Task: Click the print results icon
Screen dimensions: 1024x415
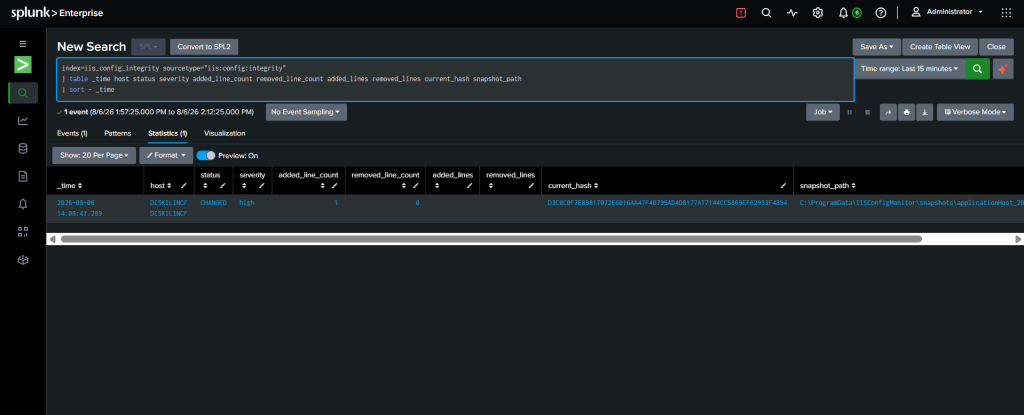Action: click(x=906, y=112)
